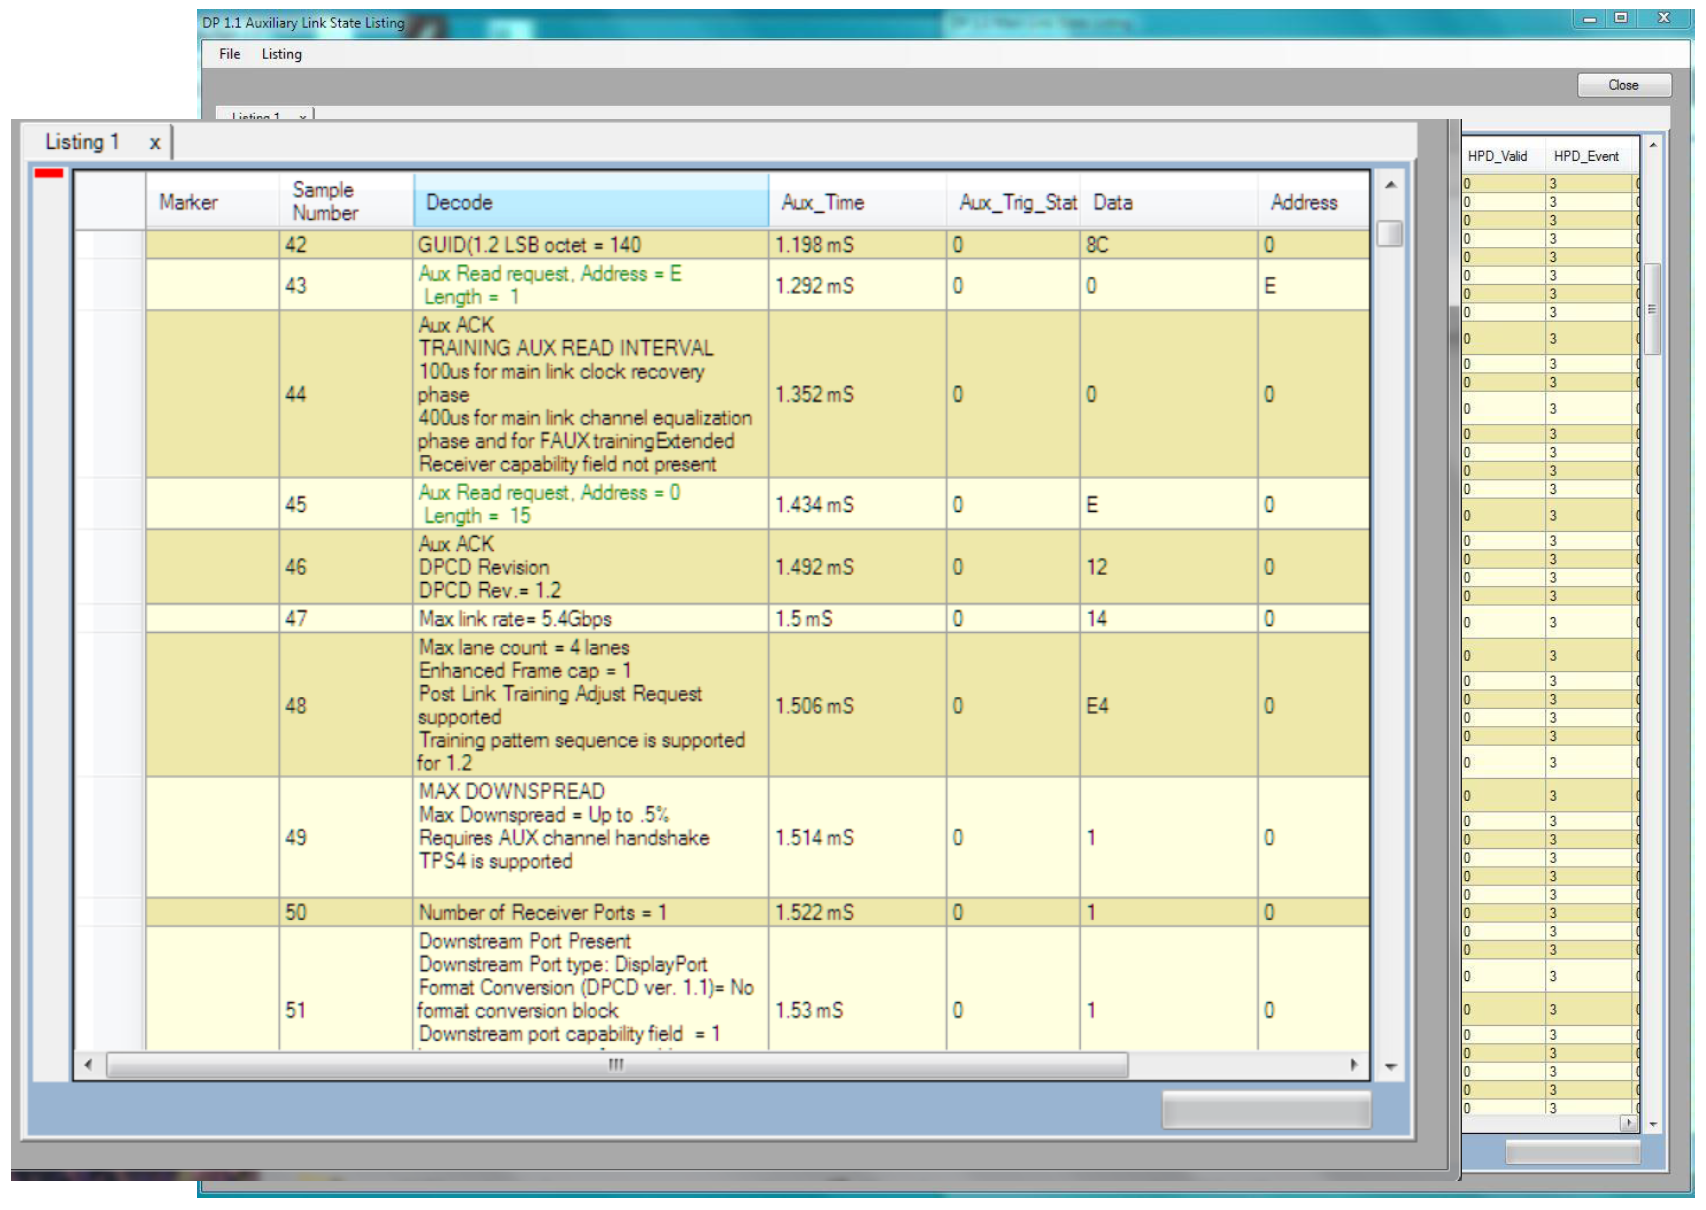Select 'Downstream Port Present' decode cell

pos(591,989)
